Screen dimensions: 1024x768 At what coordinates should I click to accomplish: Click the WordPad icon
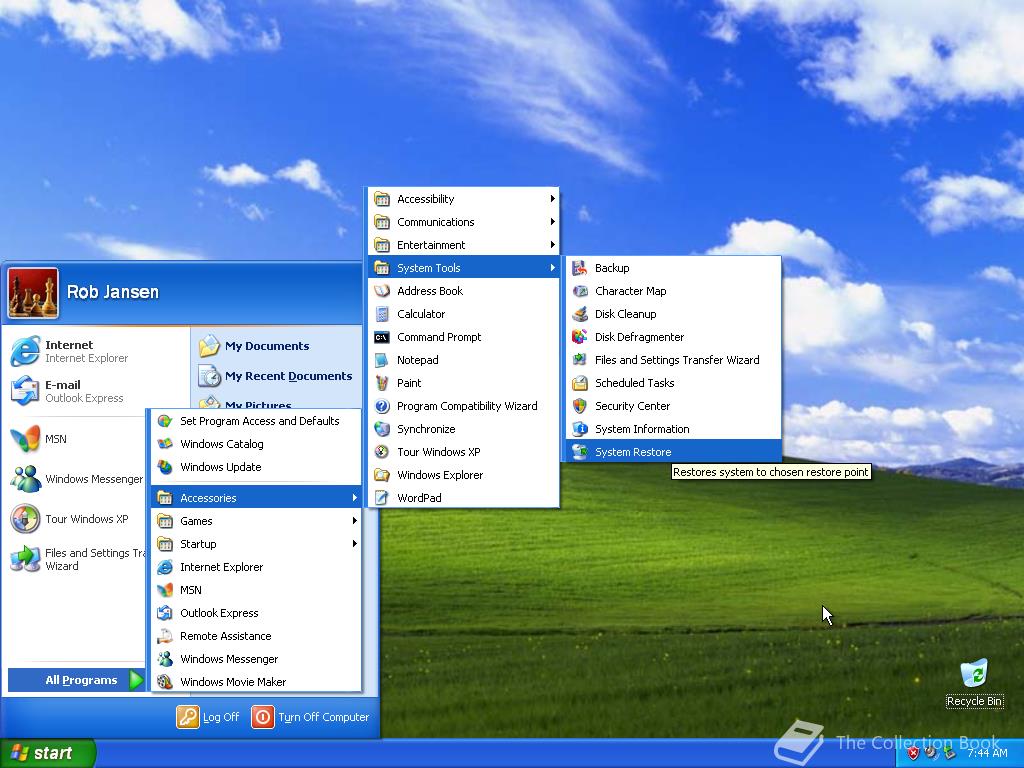click(381, 498)
